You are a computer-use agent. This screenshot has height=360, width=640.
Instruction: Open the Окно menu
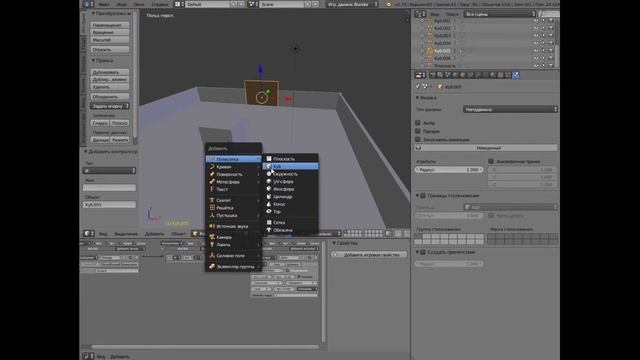click(139, 4)
